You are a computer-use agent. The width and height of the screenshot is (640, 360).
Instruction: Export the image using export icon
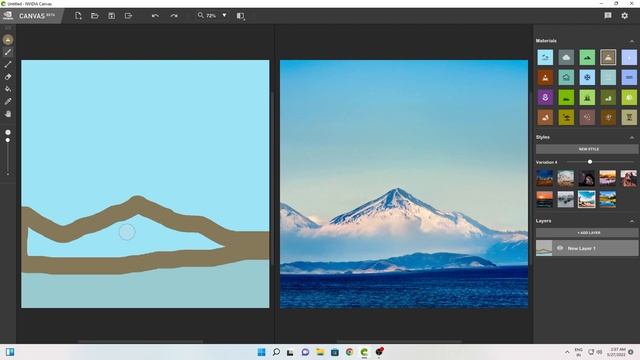pos(128,16)
